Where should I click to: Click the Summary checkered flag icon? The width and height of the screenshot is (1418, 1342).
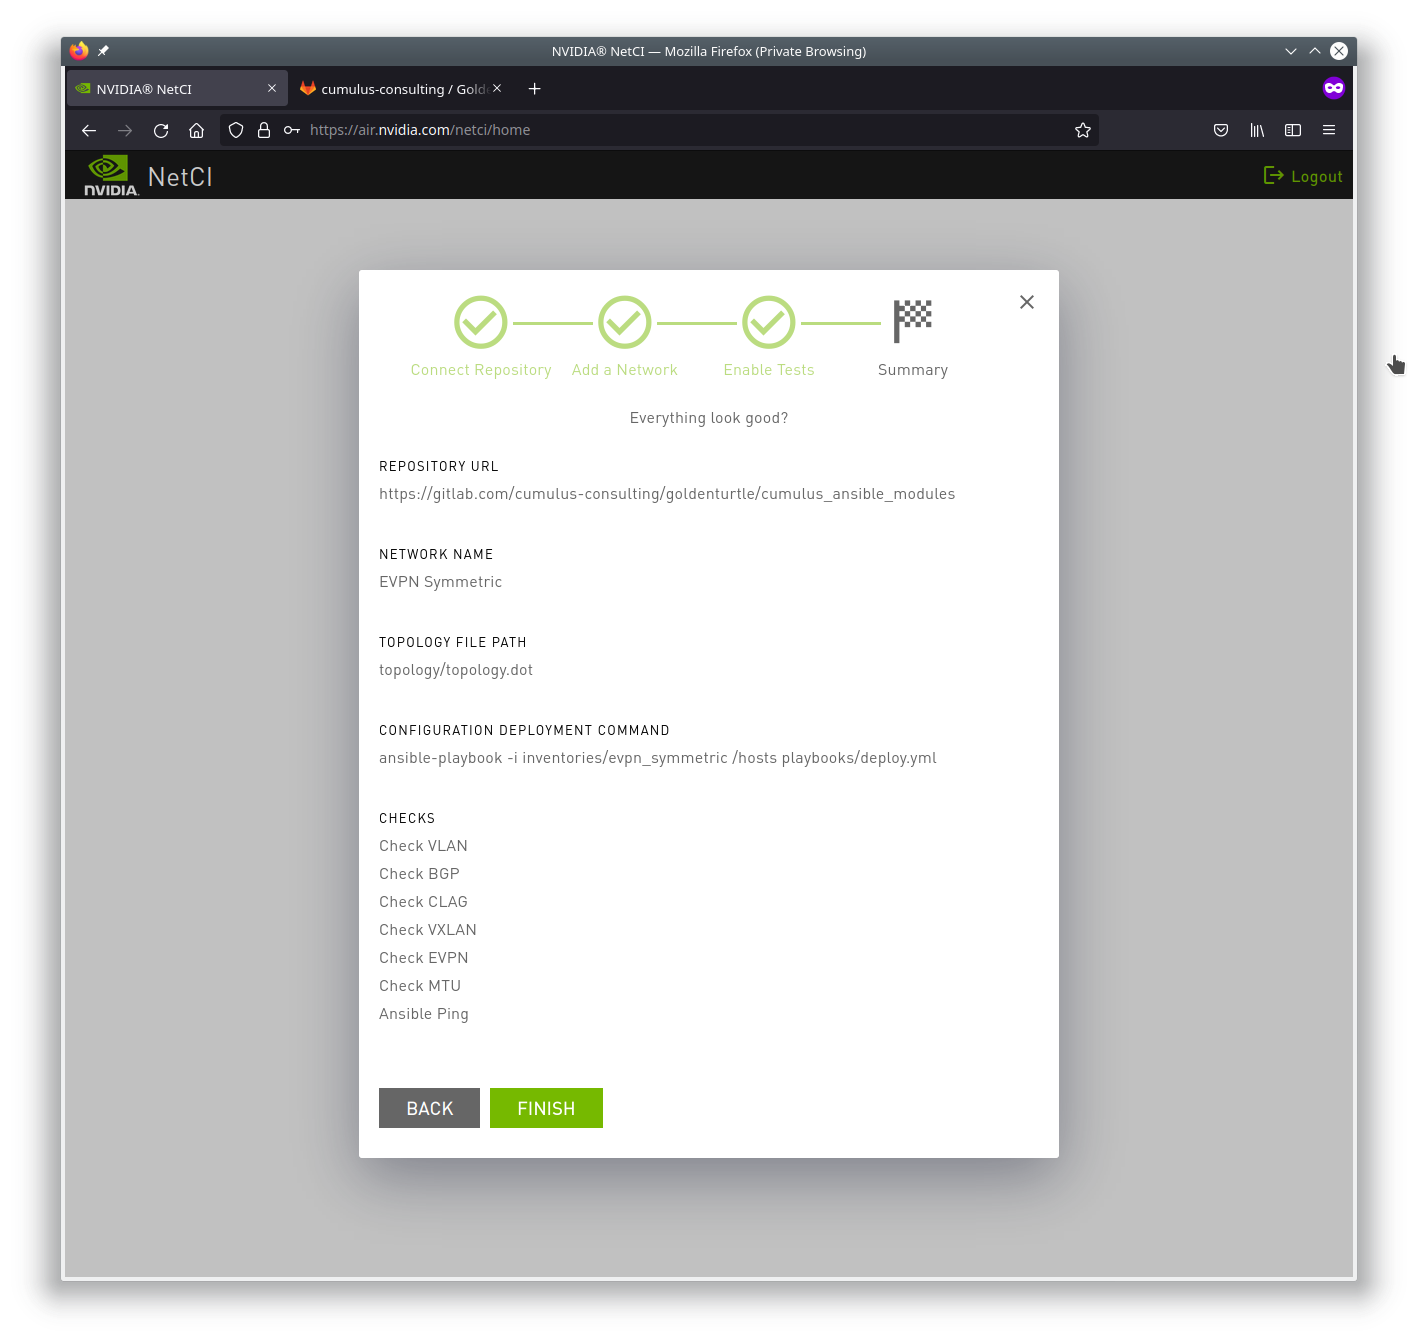point(912,320)
